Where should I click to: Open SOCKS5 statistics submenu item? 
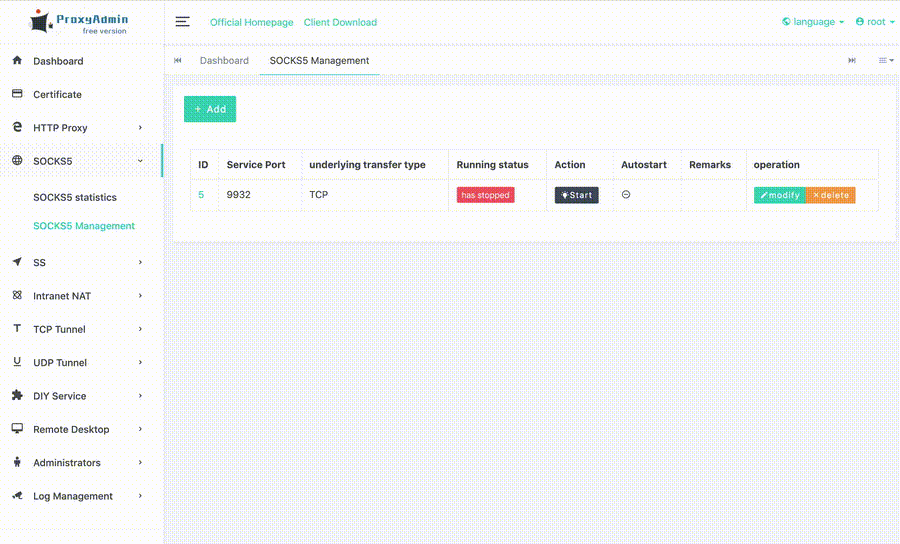(75, 197)
